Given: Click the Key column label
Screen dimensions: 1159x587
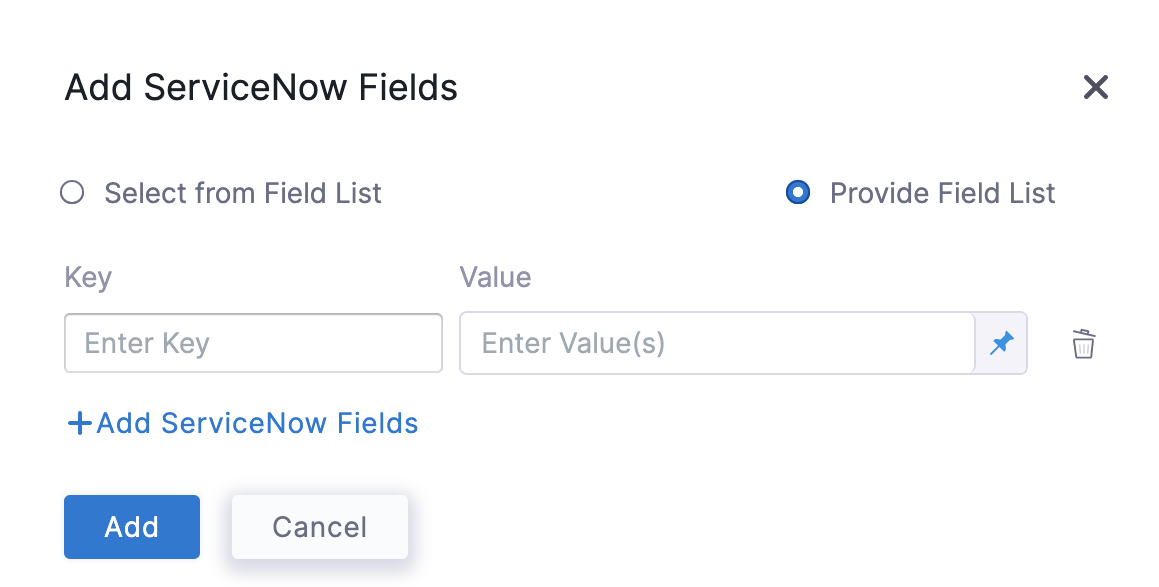Looking at the screenshot, I should 88,277.
